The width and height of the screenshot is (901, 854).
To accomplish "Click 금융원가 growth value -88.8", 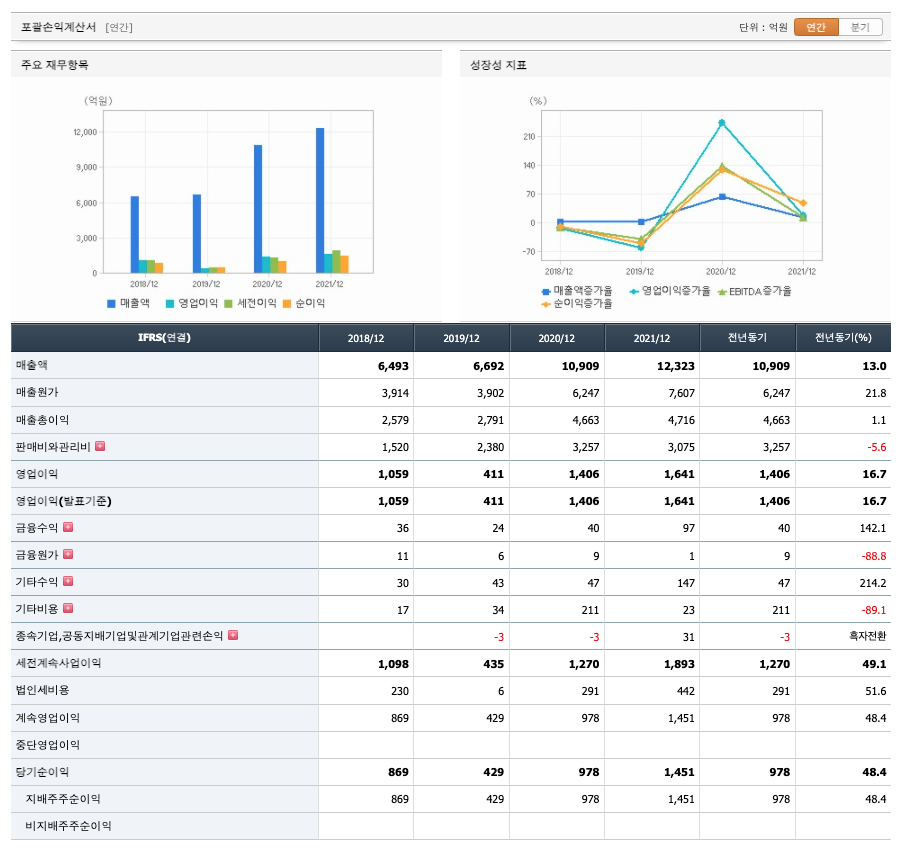I will [873, 556].
